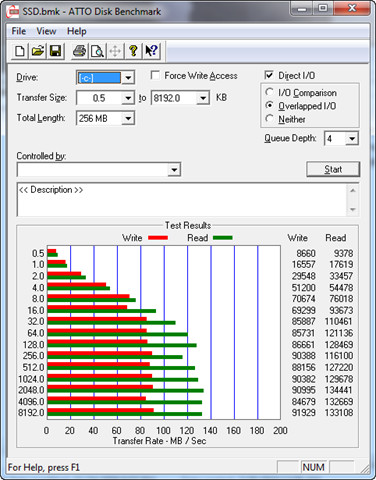
Task: Choose the Neither radio option
Action: coord(269,119)
